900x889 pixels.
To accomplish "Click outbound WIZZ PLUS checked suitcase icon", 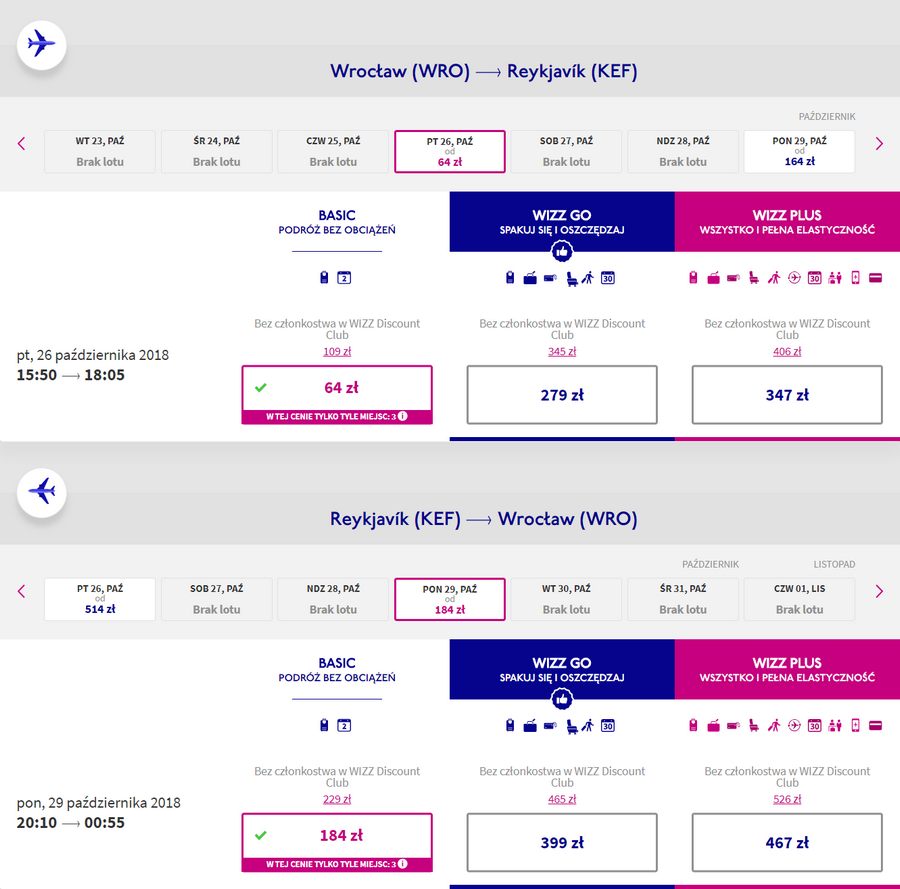I will 713,278.
